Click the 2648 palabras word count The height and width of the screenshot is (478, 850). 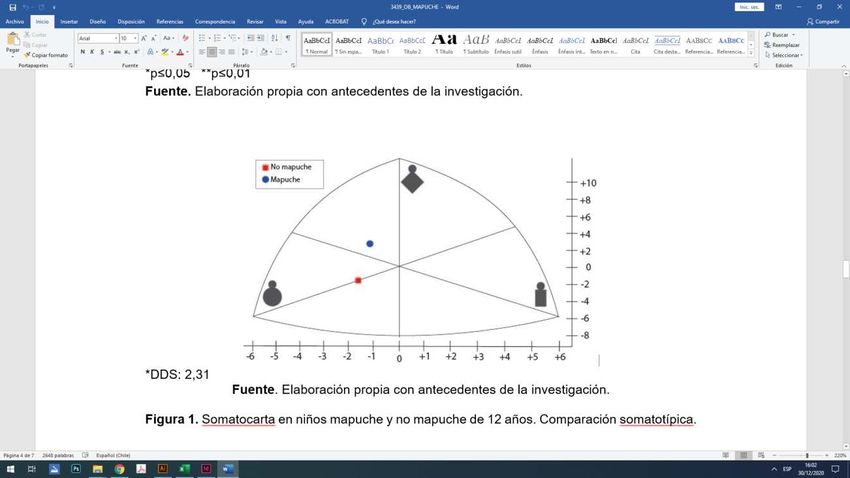58,455
